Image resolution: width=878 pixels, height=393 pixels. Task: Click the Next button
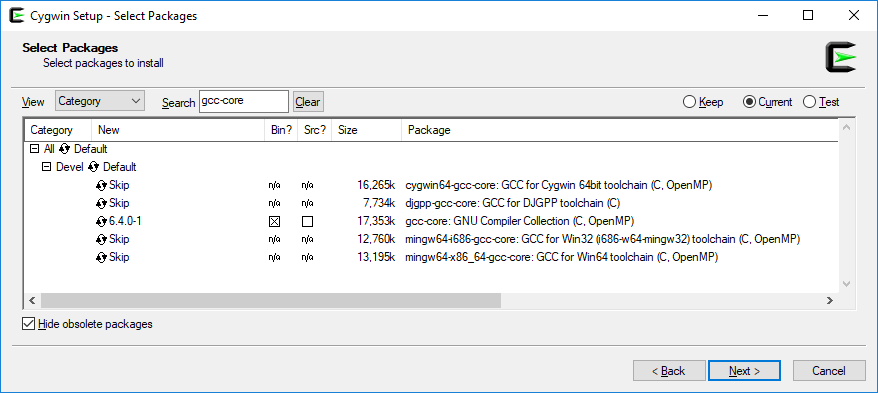pyautogui.click(x=744, y=371)
